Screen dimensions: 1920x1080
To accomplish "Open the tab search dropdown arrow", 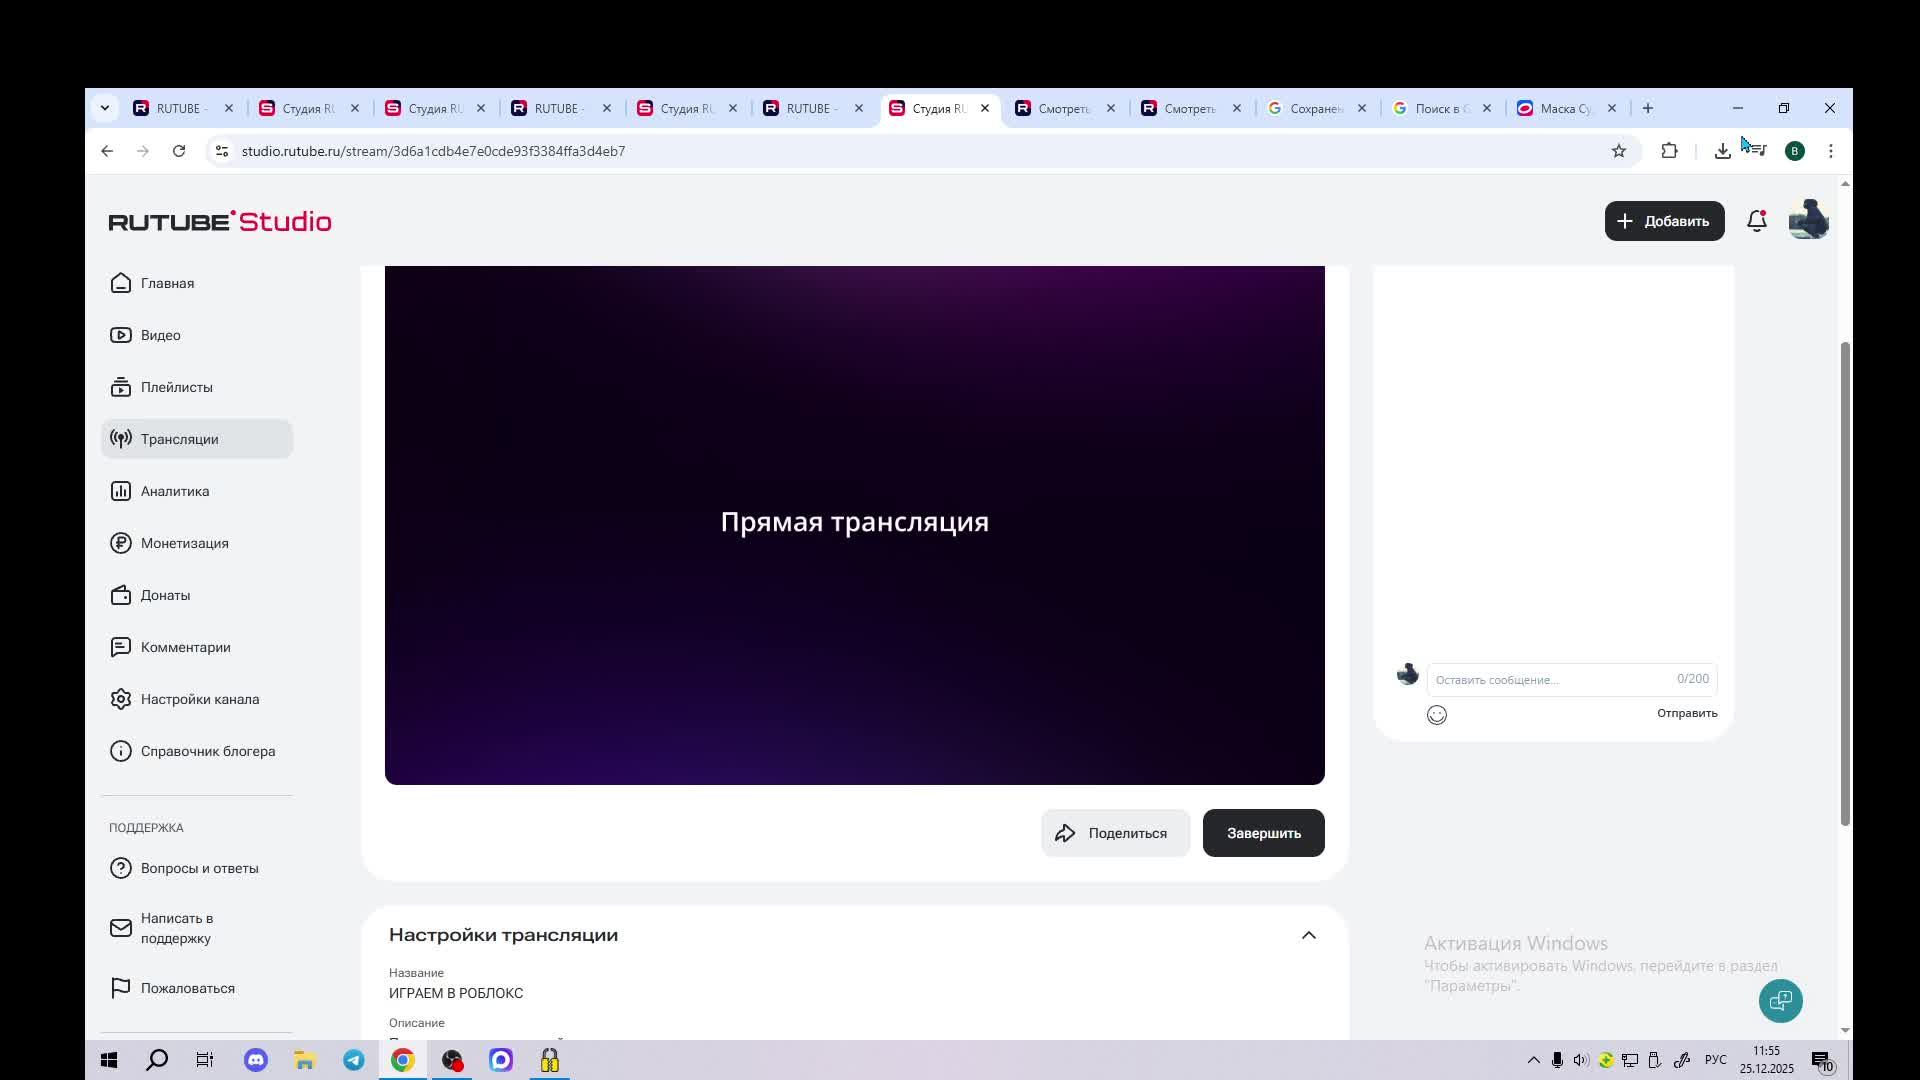I will [105, 108].
